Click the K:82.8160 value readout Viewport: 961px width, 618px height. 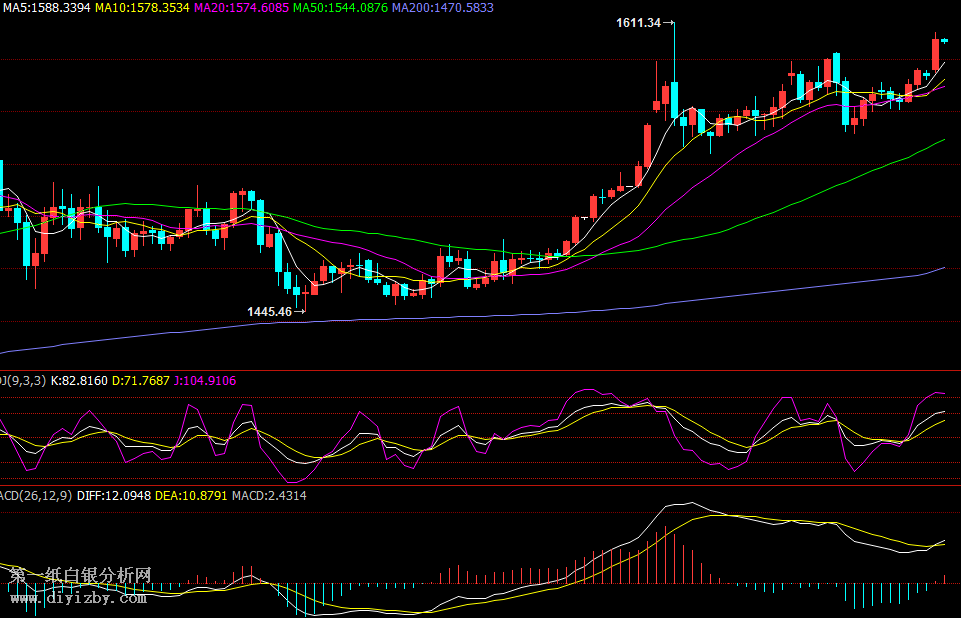coord(79,380)
